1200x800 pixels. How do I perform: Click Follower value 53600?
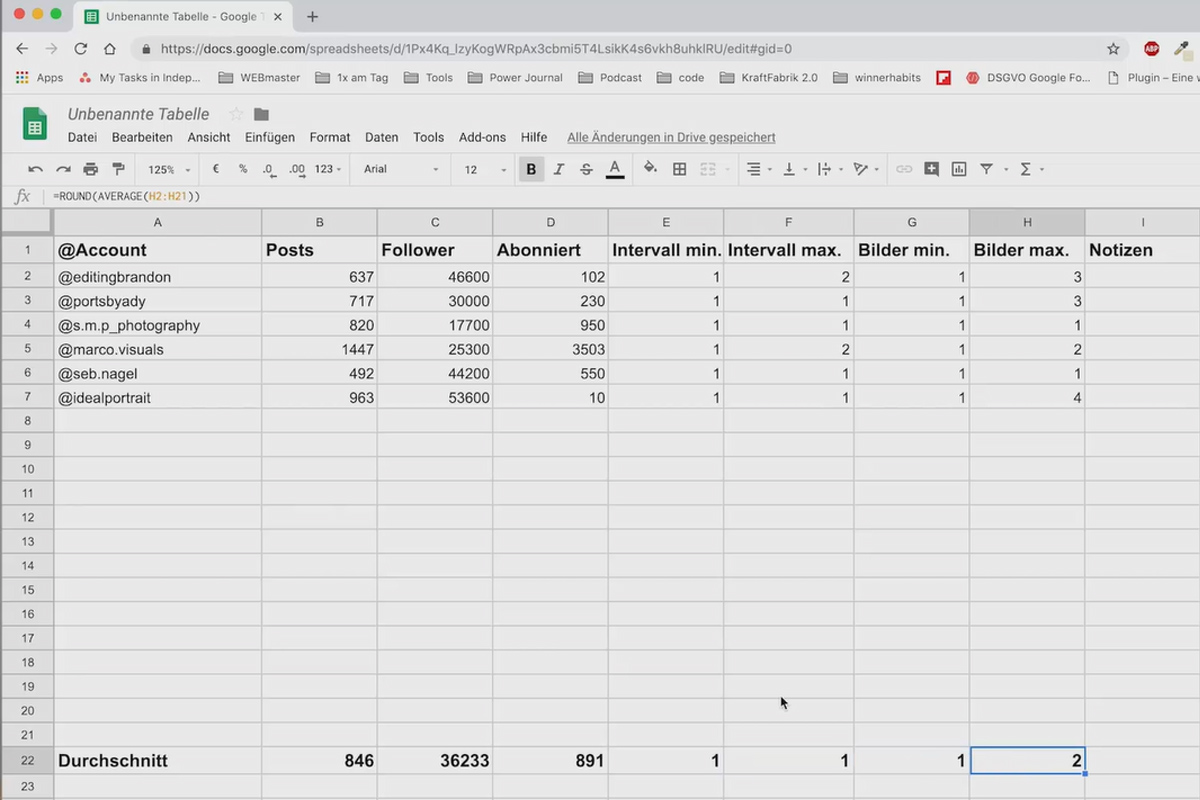[x=435, y=398]
